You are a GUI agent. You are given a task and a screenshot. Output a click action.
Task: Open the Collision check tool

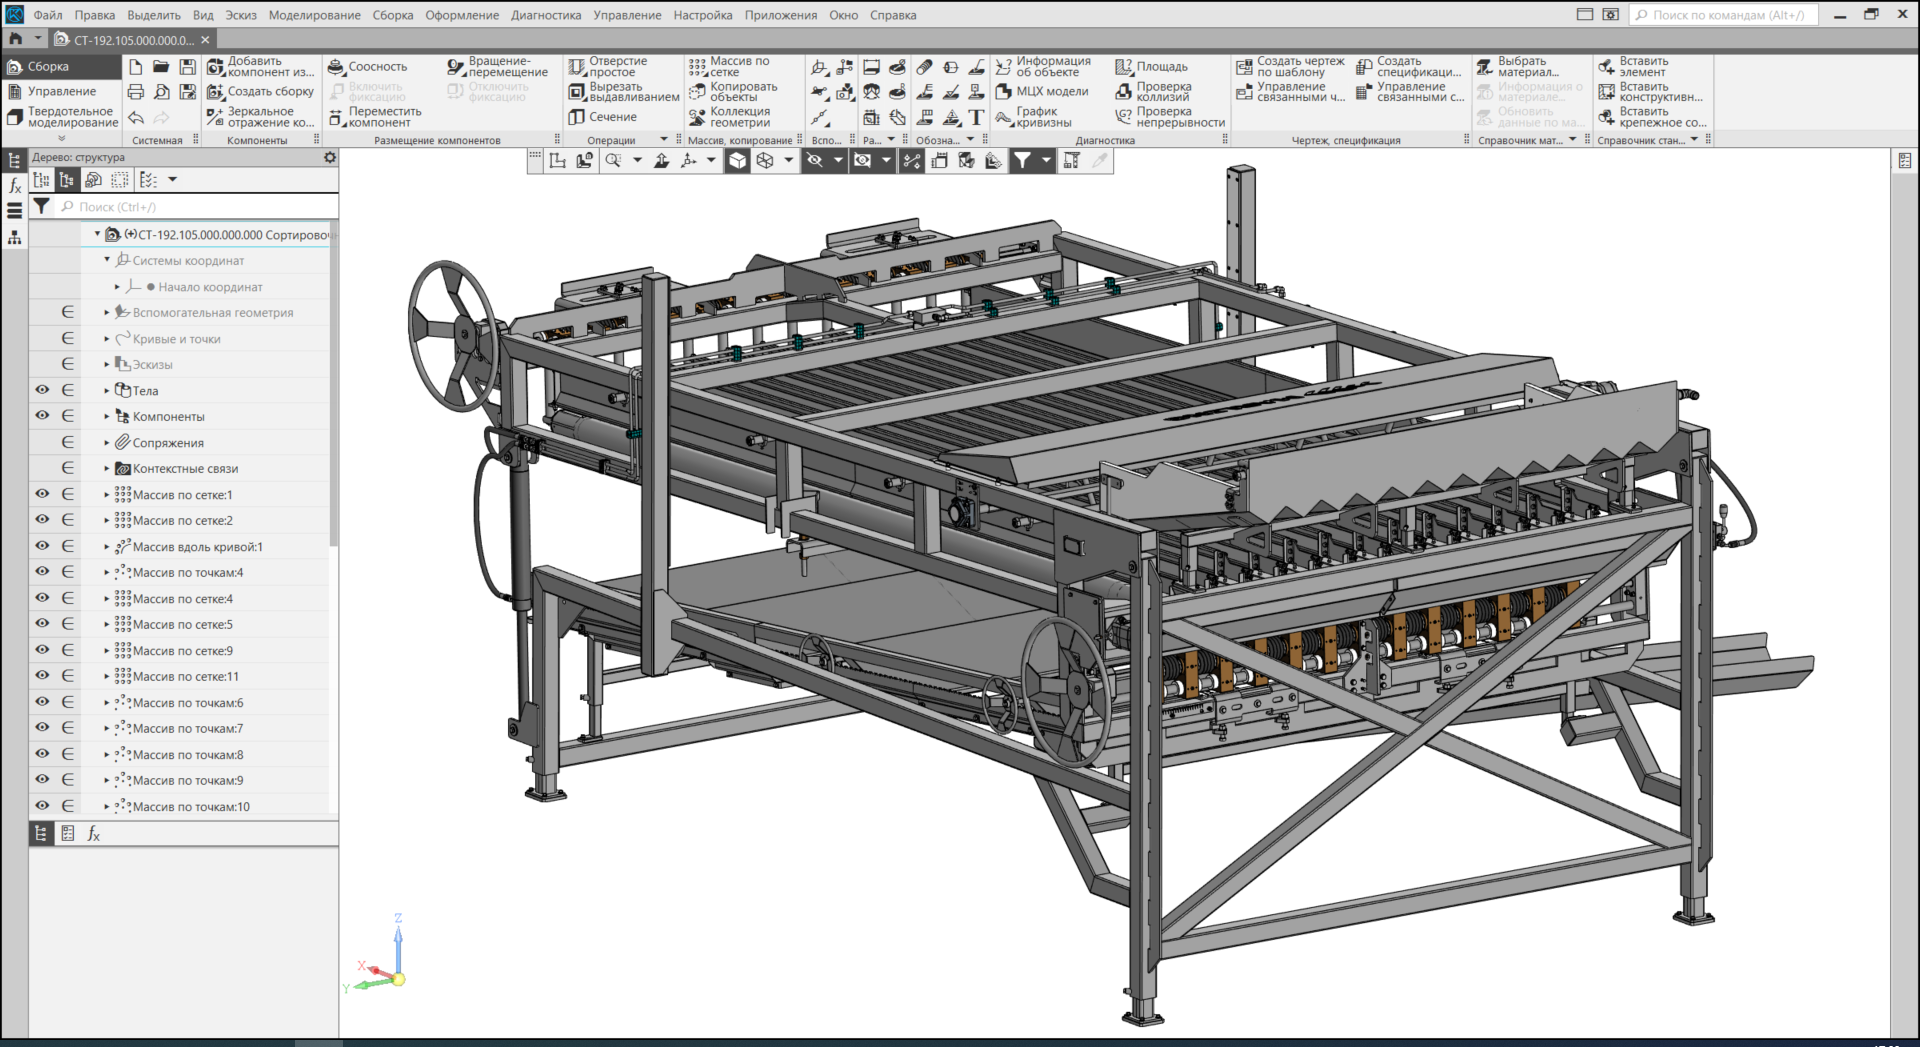click(x=1123, y=92)
